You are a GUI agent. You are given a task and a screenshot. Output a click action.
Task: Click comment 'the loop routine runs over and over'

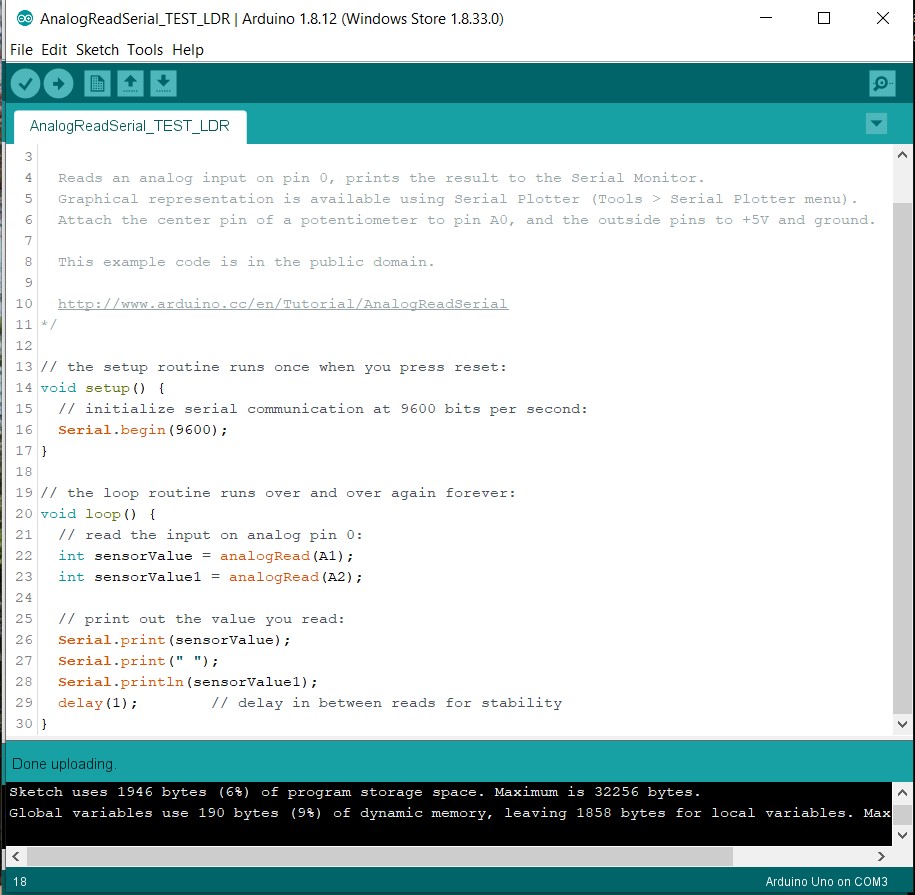[x=224, y=493]
